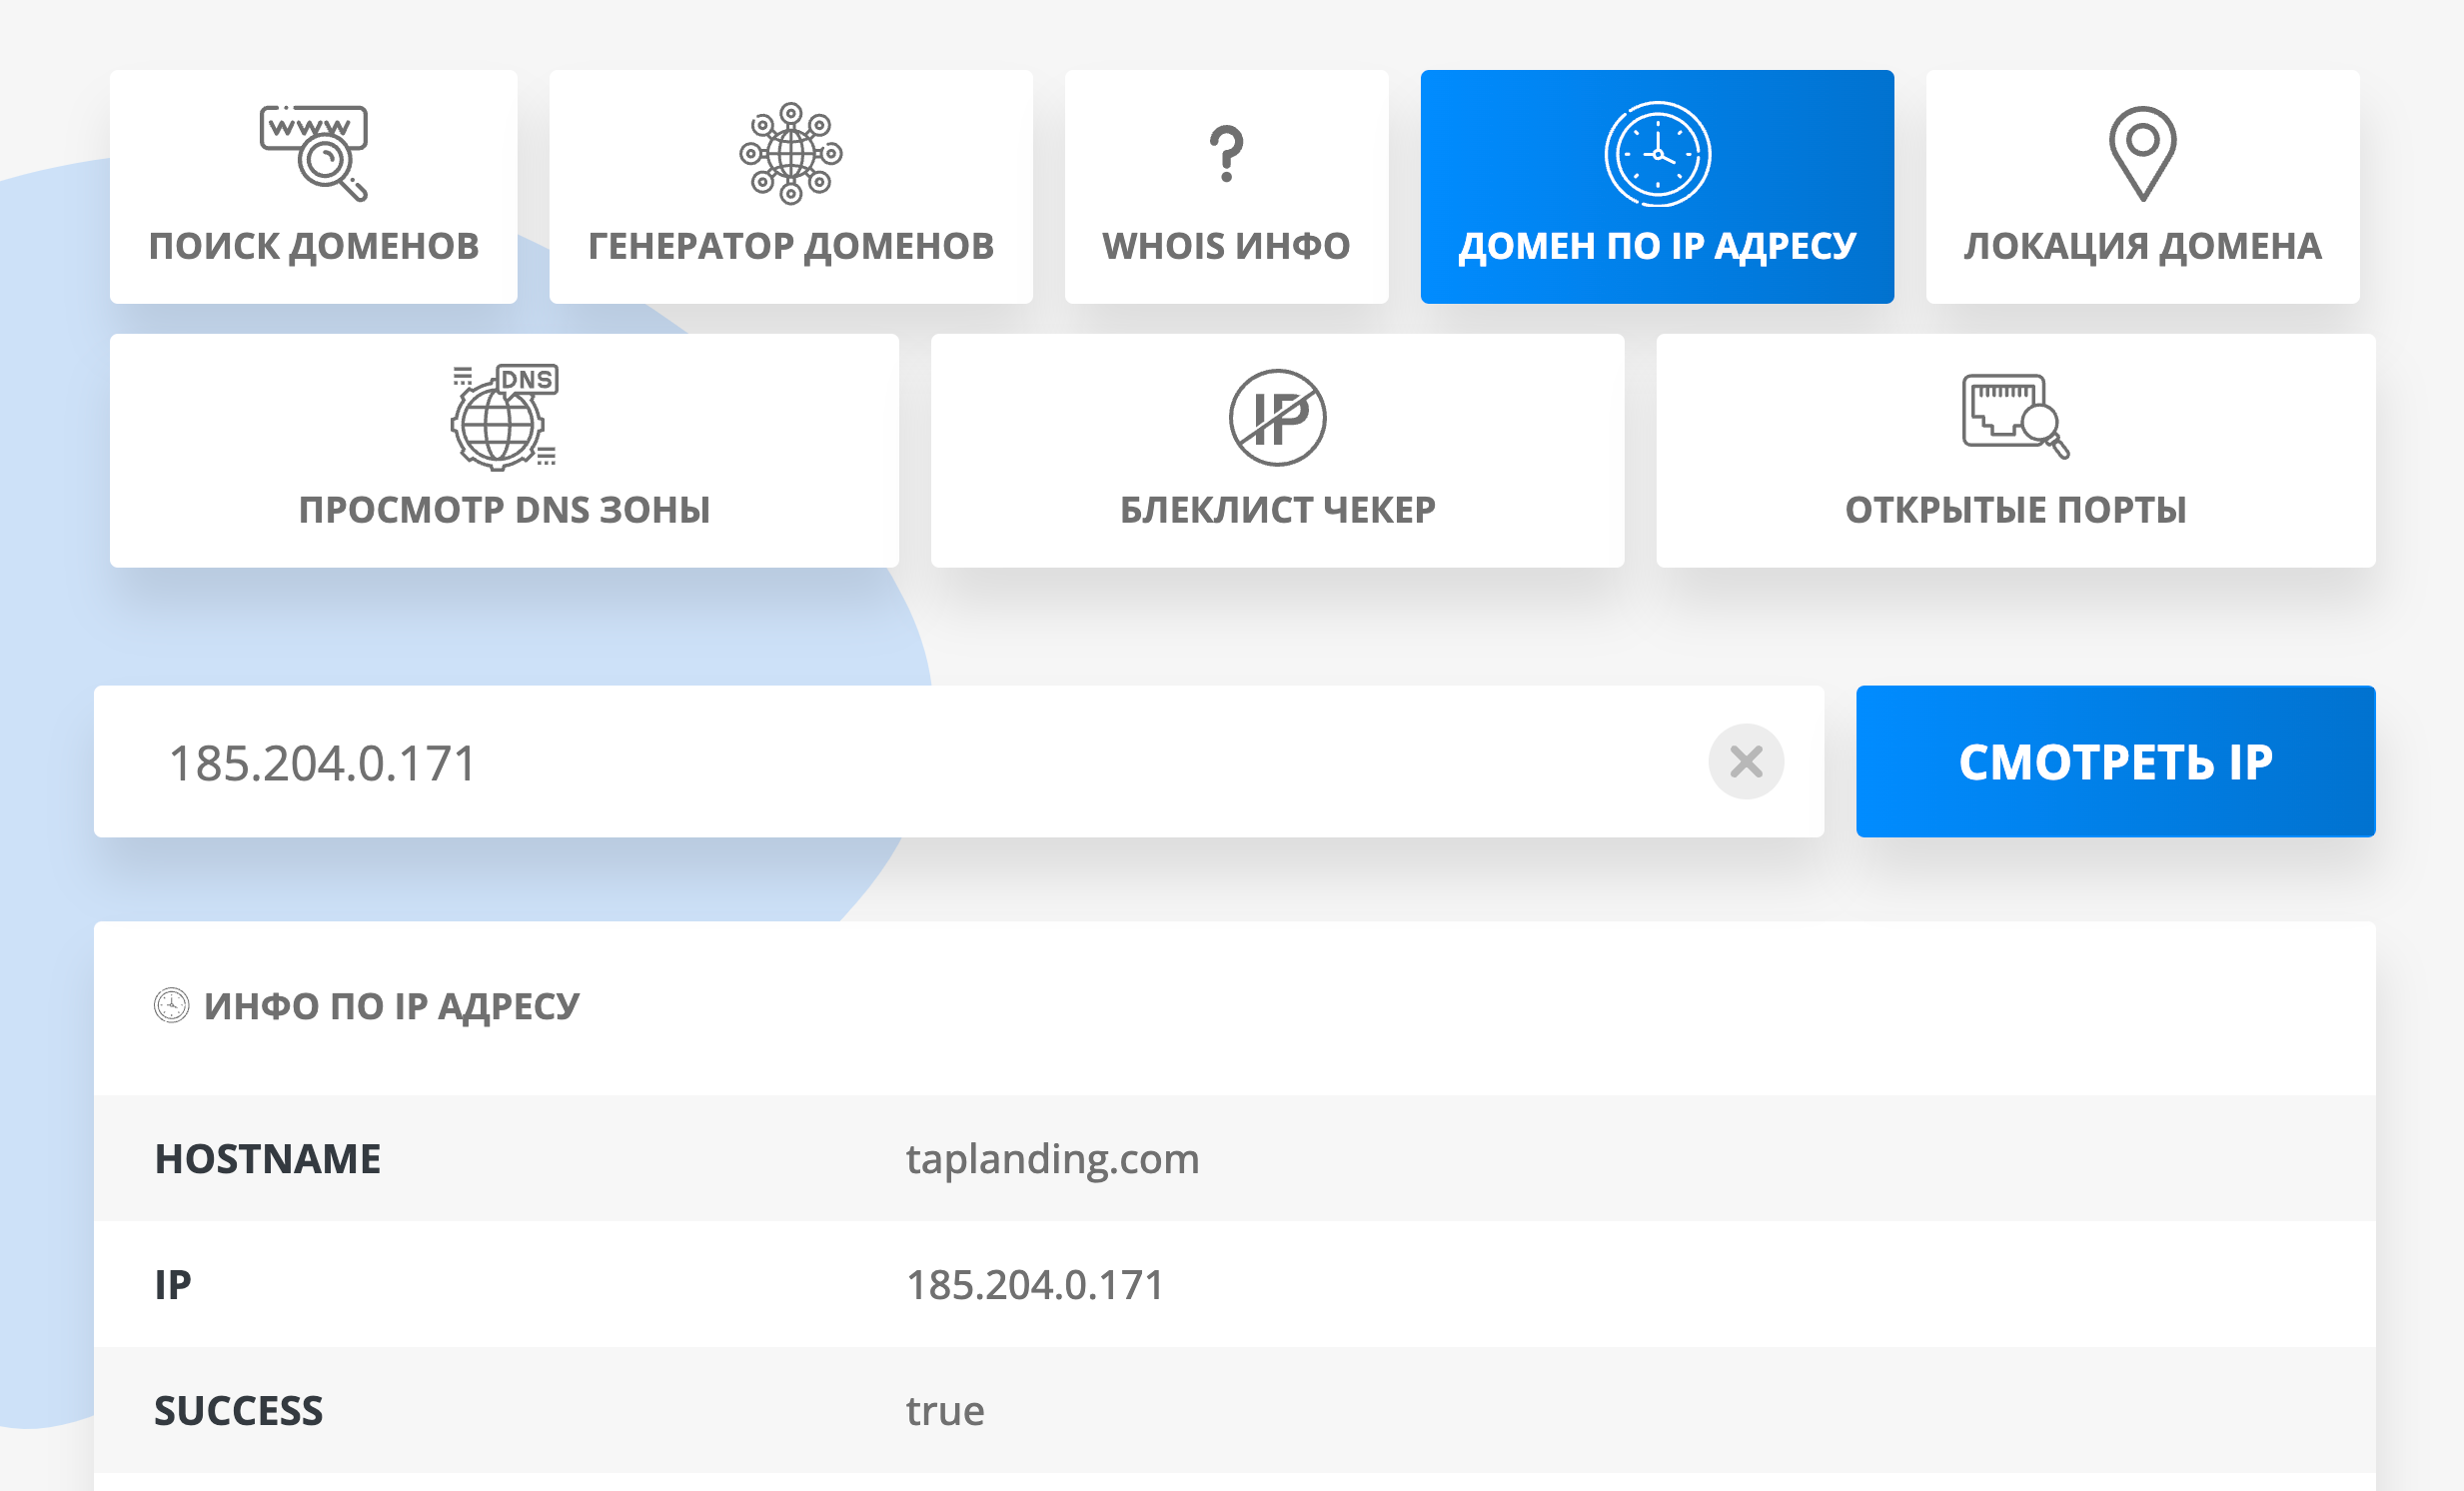This screenshot has height=1491, width=2464.
Task: Open the ЛОКАЦИЯ ДОМЕНА tab
Action: [x=2142, y=246]
